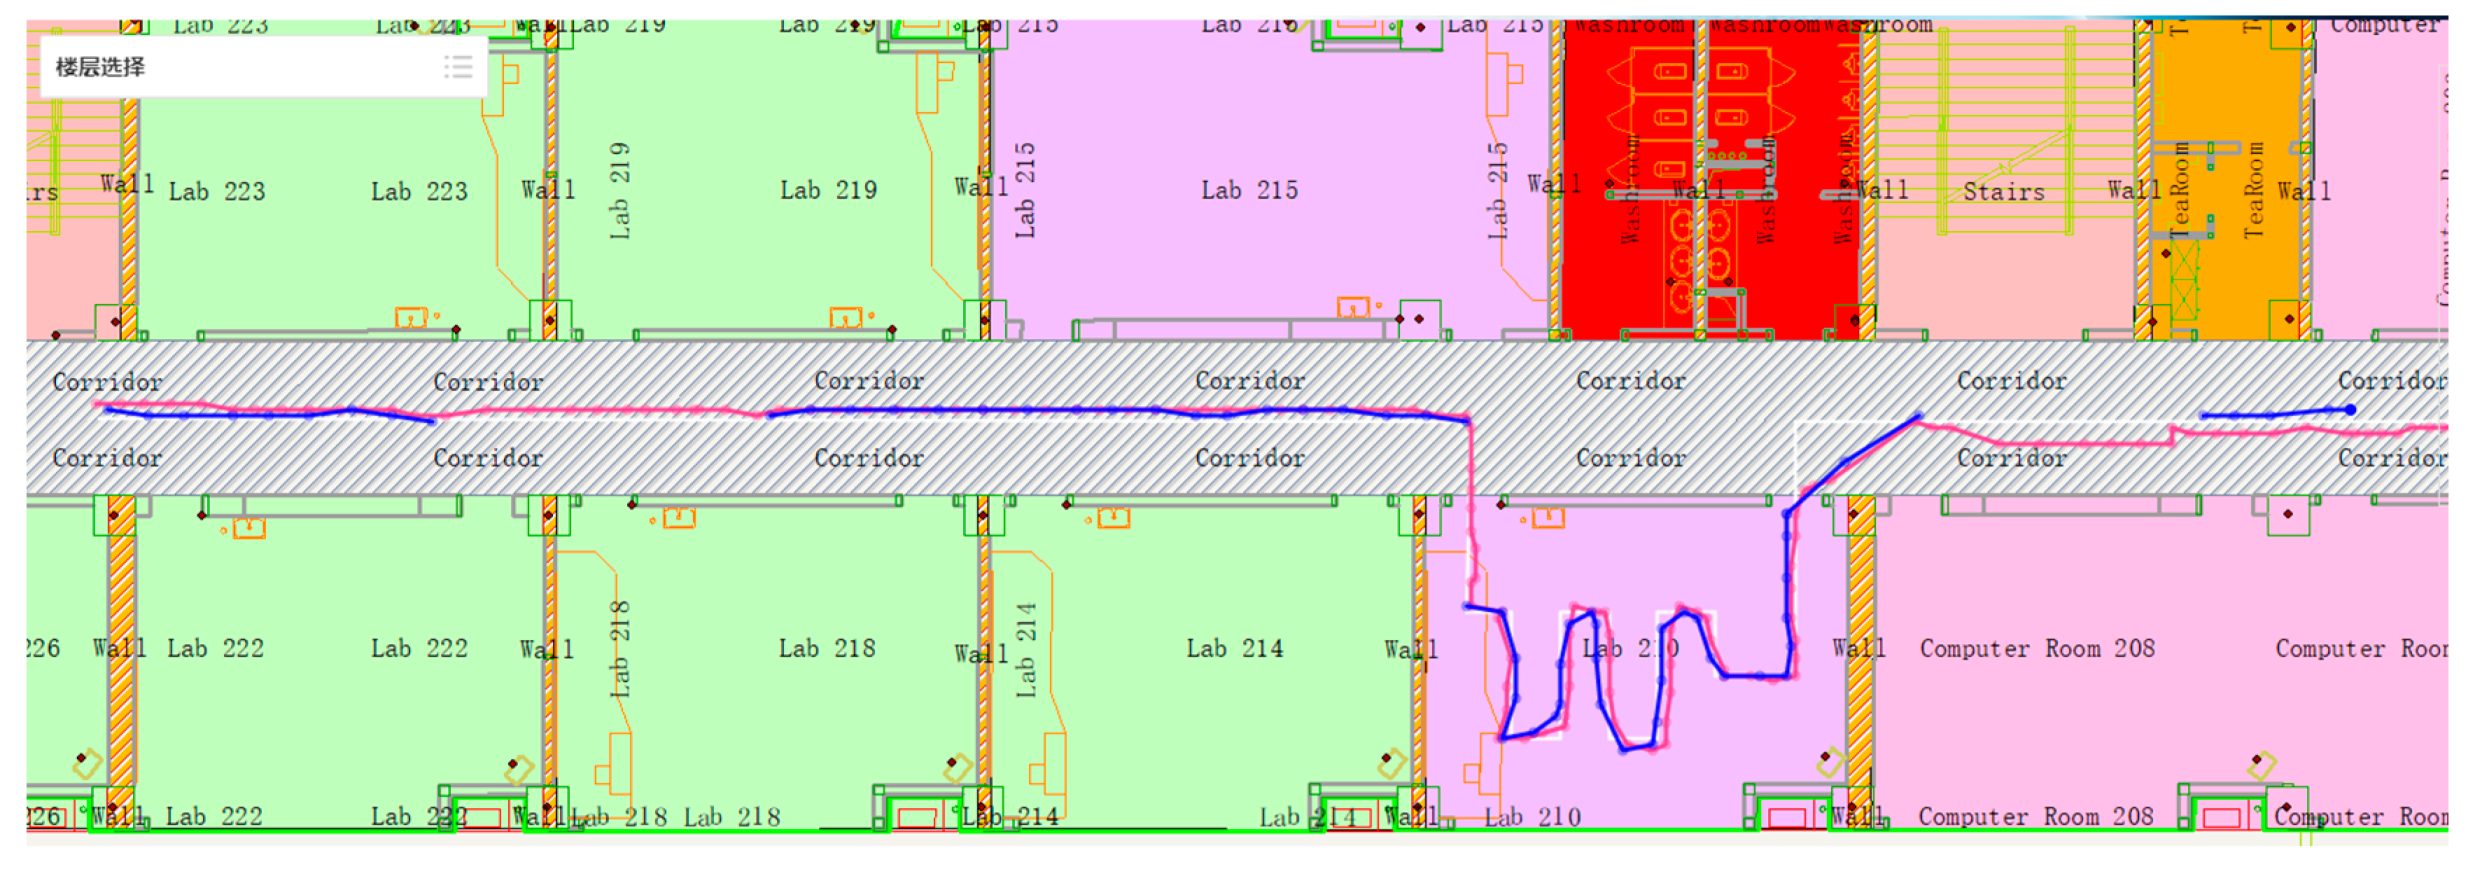Click the orange desk icon inside Lab 210
The height and width of the screenshot is (869, 2475).
coord(1548,518)
